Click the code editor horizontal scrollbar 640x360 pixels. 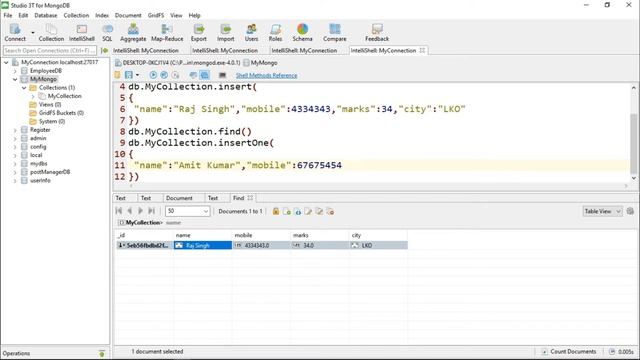[x=378, y=186]
